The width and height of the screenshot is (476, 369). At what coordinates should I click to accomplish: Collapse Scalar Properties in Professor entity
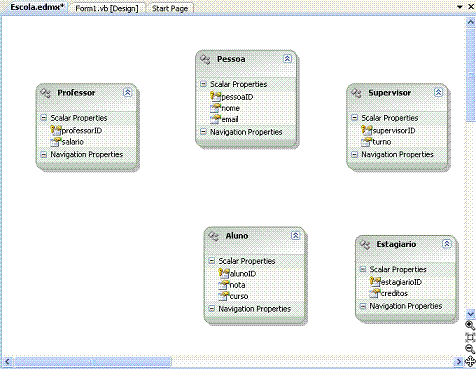click(44, 117)
